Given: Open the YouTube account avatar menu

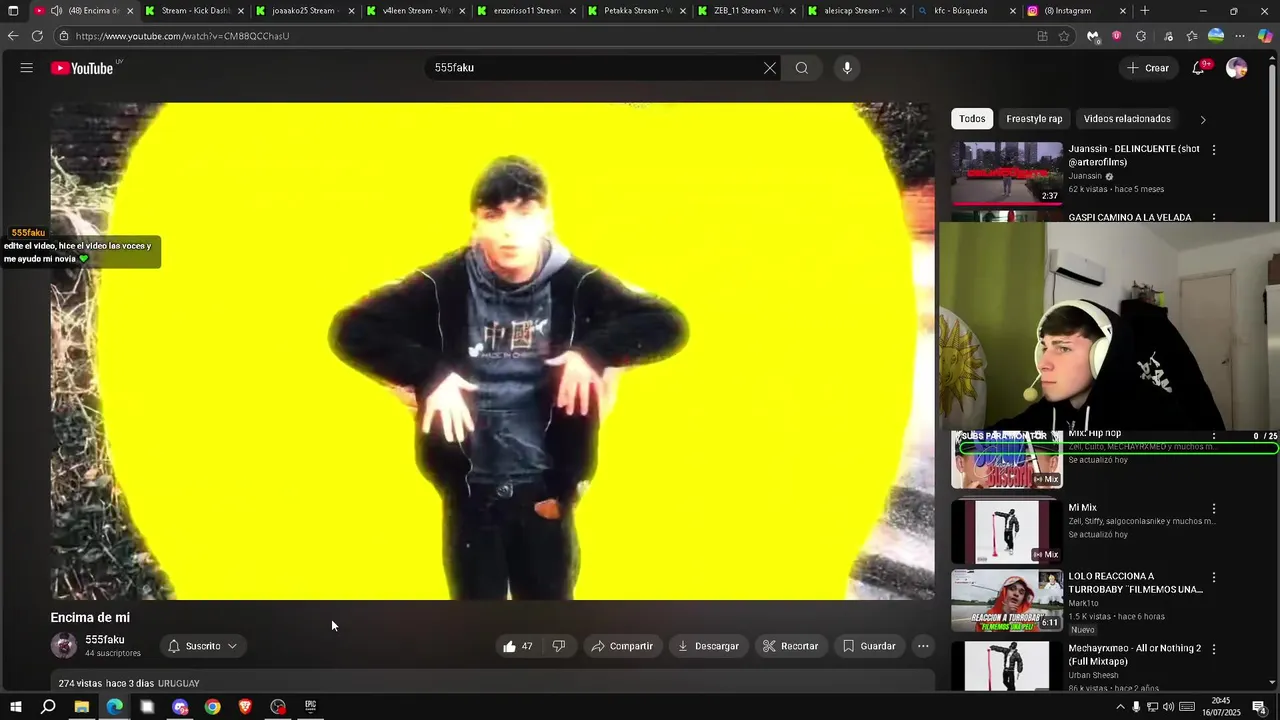Looking at the screenshot, I should pos(1237,68).
